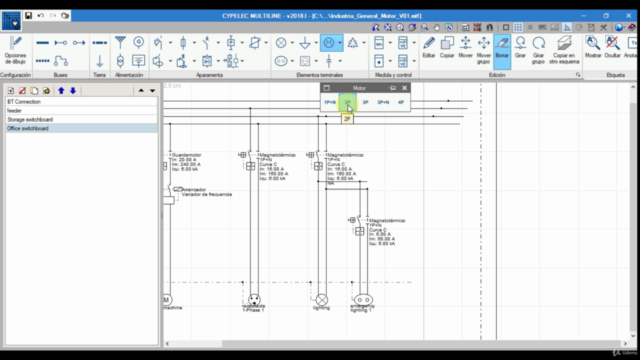Undo the last action

coord(41,16)
